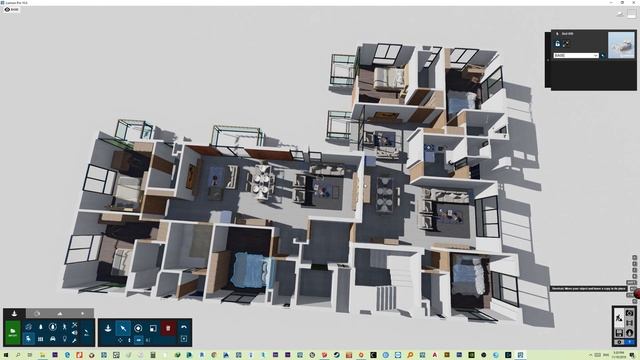Choose the free move option
This screenshot has width=640, height=360.
tap(120, 340)
